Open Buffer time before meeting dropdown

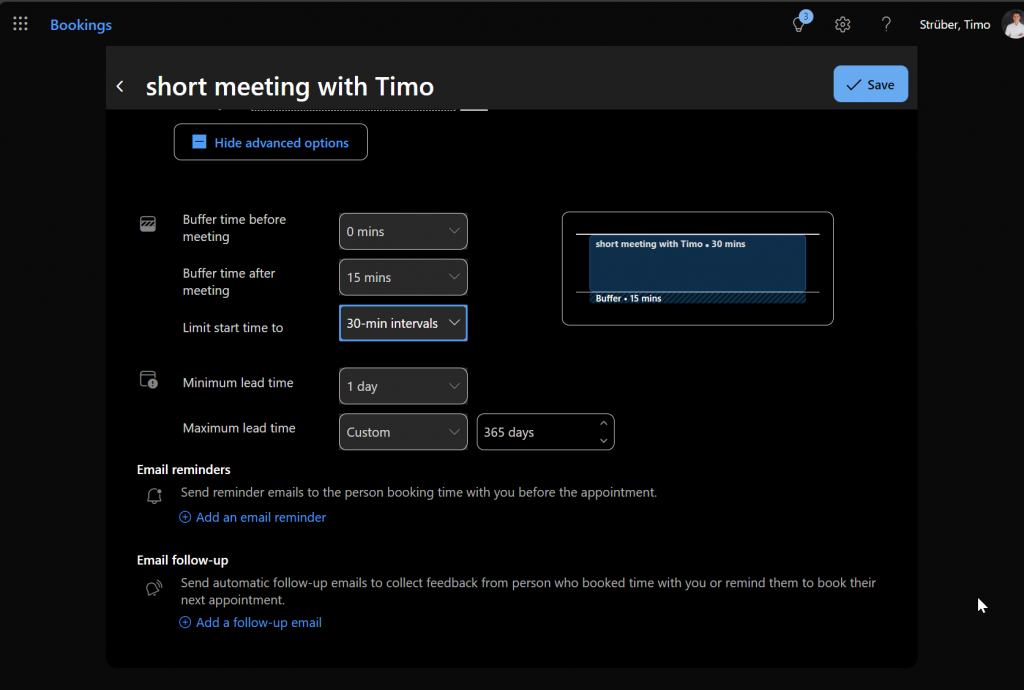tap(403, 232)
